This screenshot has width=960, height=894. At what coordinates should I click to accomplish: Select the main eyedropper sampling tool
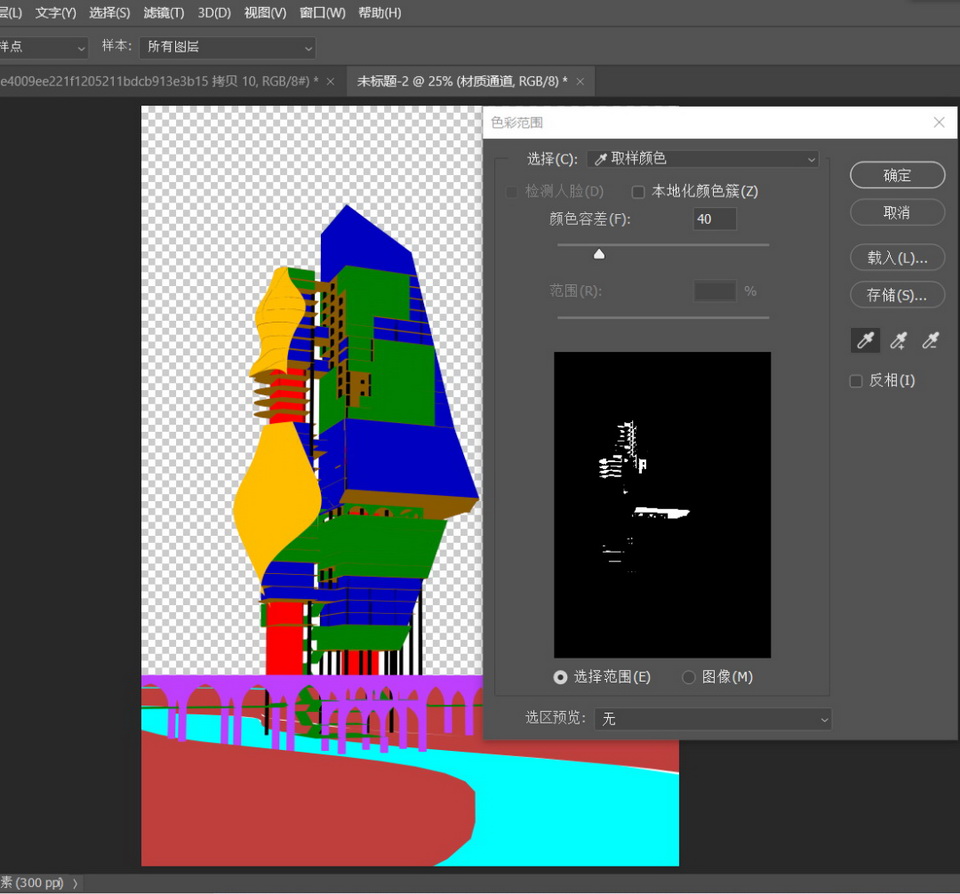[865, 341]
